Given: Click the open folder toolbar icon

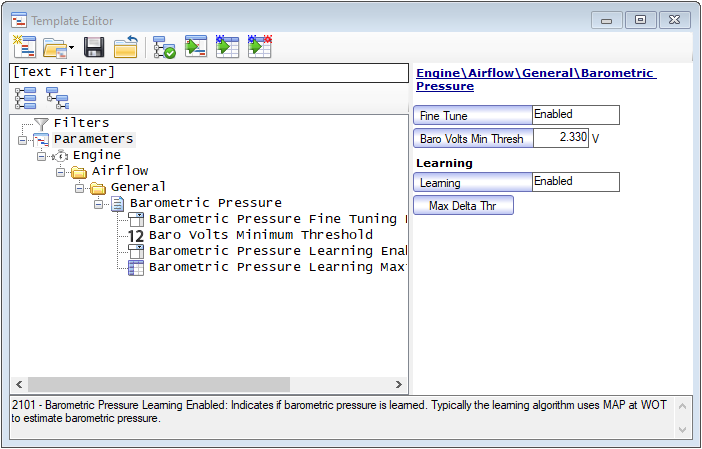Looking at the screenshot, I should [54, 47].
